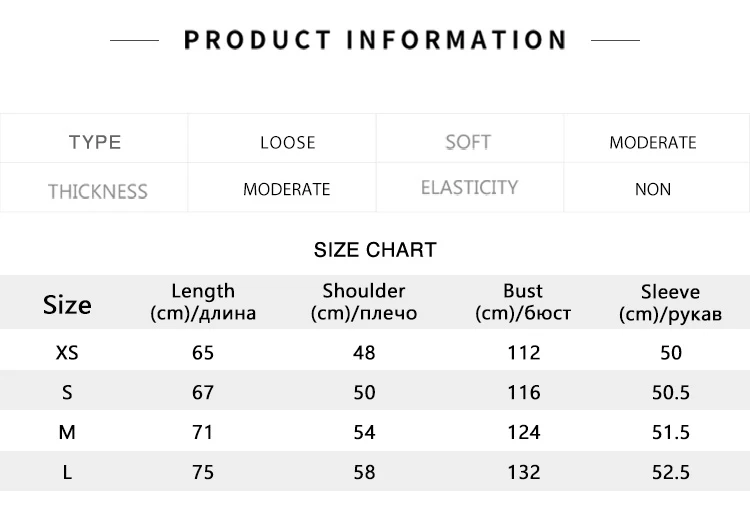Select the ELASTICITY label cell

(x=469, y=187)
